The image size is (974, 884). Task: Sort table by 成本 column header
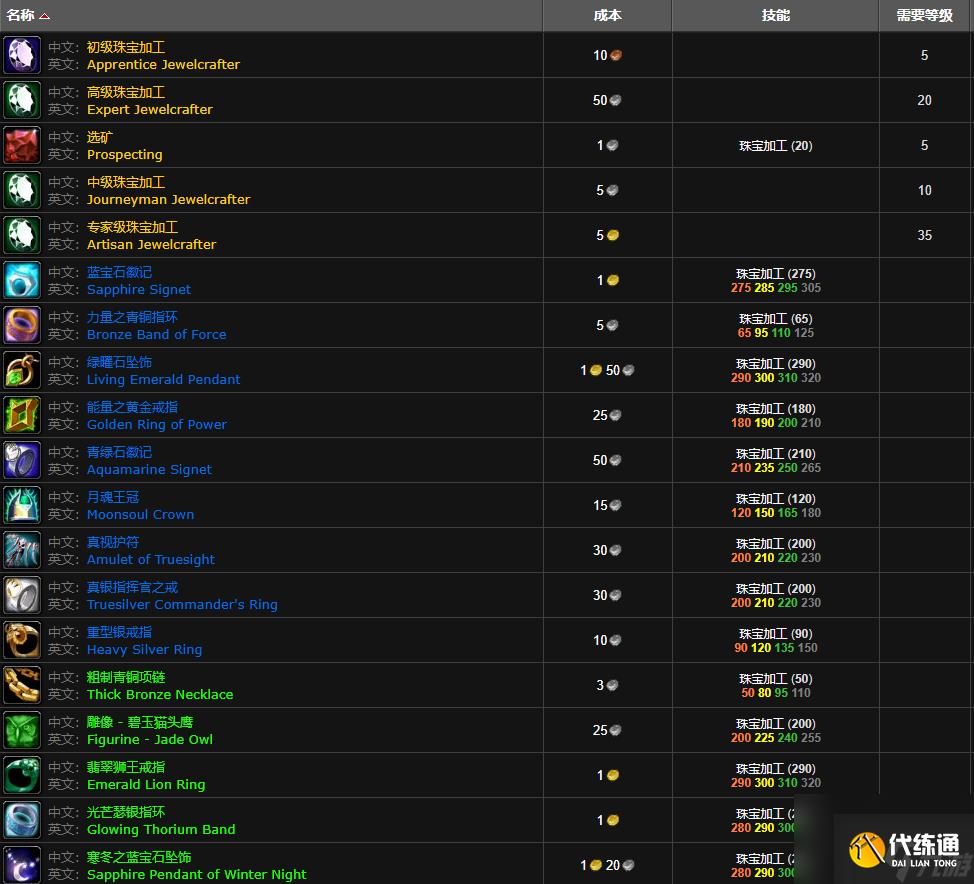coord(607,15)
